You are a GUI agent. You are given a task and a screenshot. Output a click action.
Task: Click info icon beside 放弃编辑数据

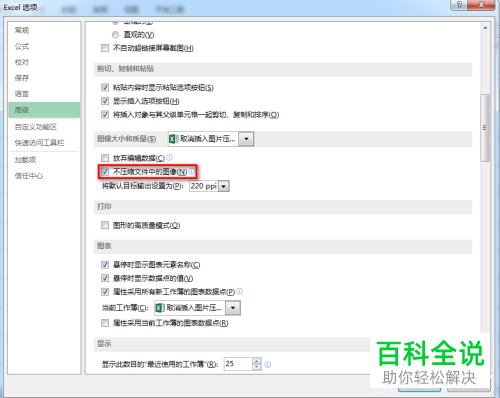pos(169,157)
